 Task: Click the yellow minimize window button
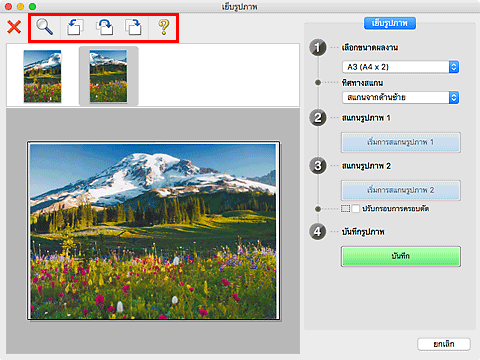click(x=20, y=7)
